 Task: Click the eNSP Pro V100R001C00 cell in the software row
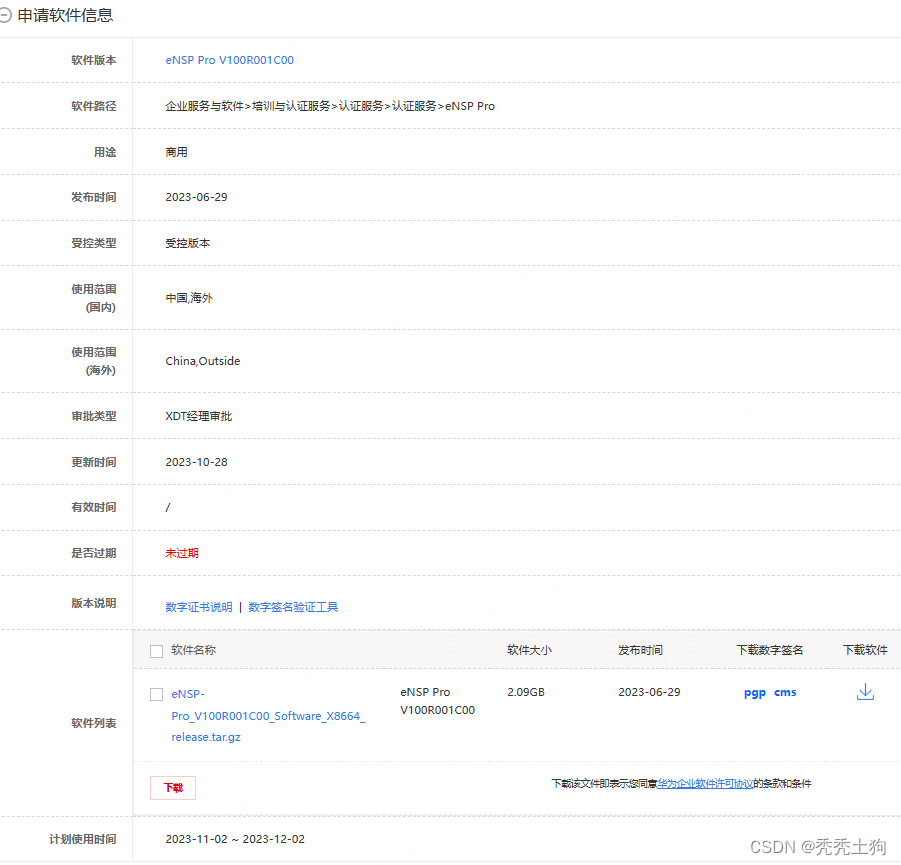pos(438,702)
